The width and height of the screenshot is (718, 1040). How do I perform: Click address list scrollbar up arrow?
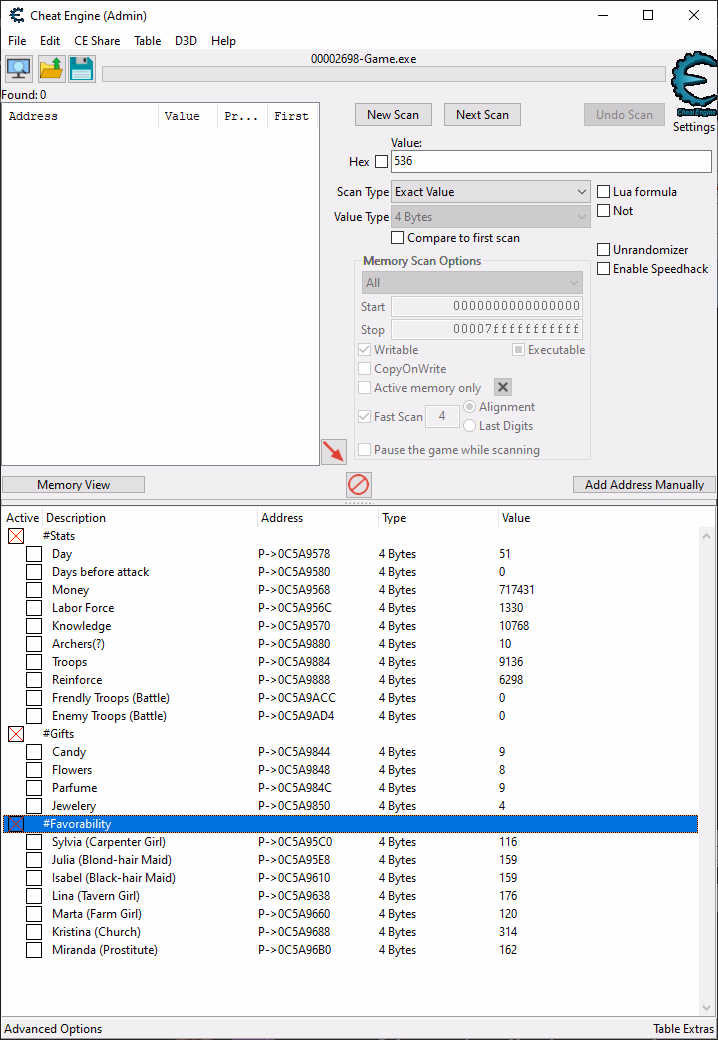706,536
